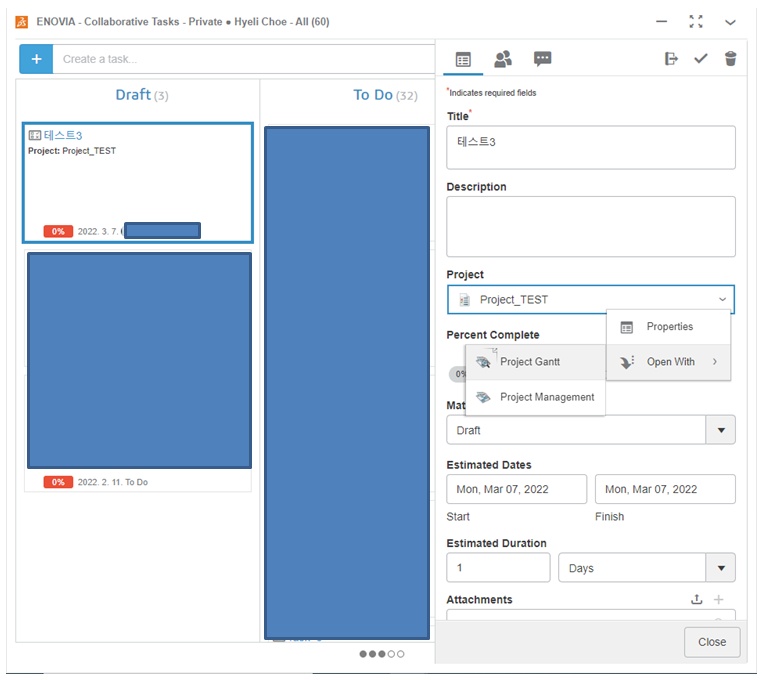
Task: Open the assignees people tab icon
Action: click(503, 59)
